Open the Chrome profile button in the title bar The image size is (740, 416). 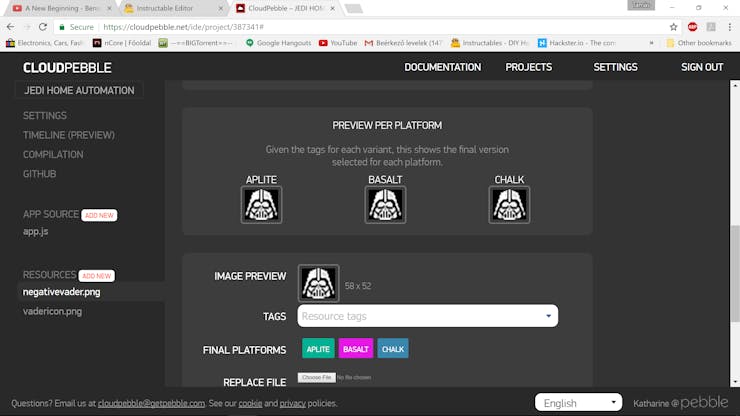coord(641,5)
